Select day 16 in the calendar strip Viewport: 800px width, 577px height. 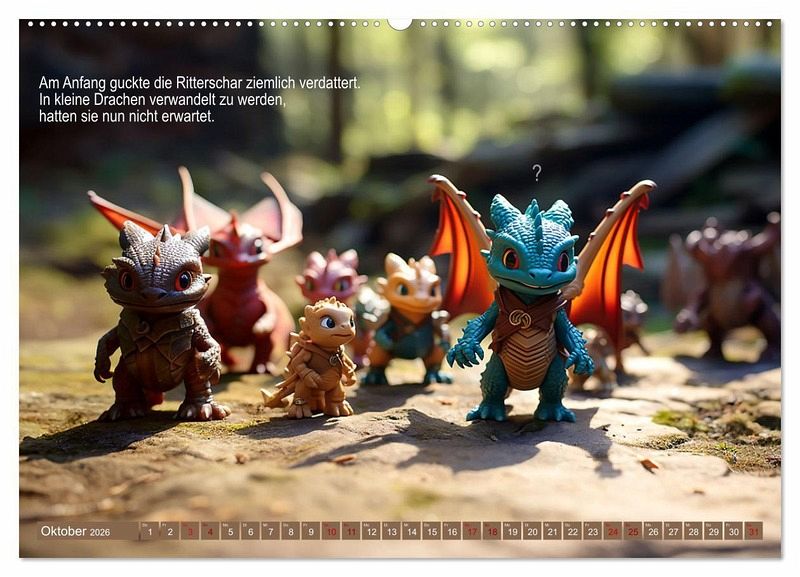tap(452, 531)
